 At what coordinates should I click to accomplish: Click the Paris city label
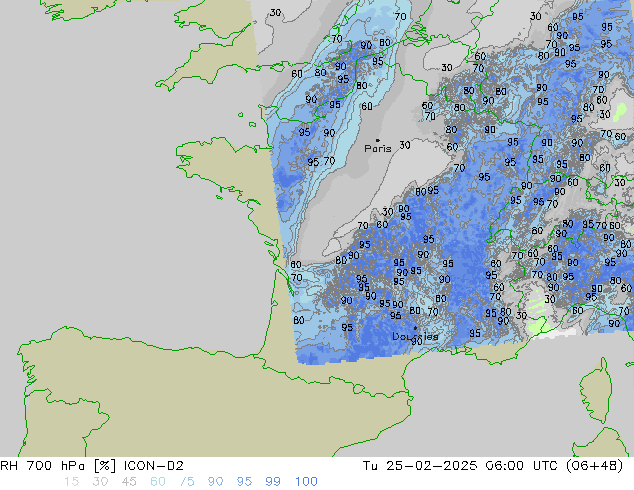[x=378, y=149]
